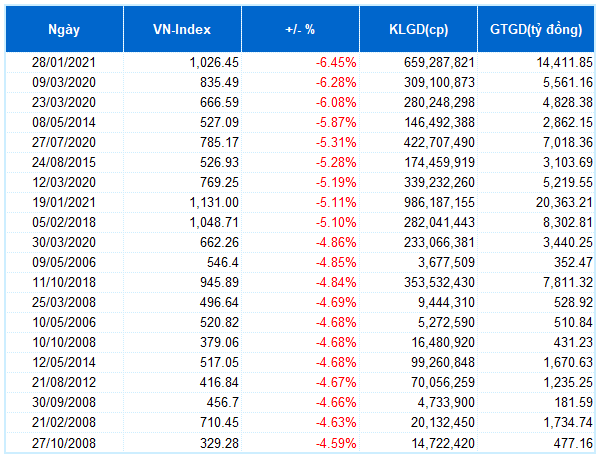Click the date 19/01/2021

pos(64,203)
